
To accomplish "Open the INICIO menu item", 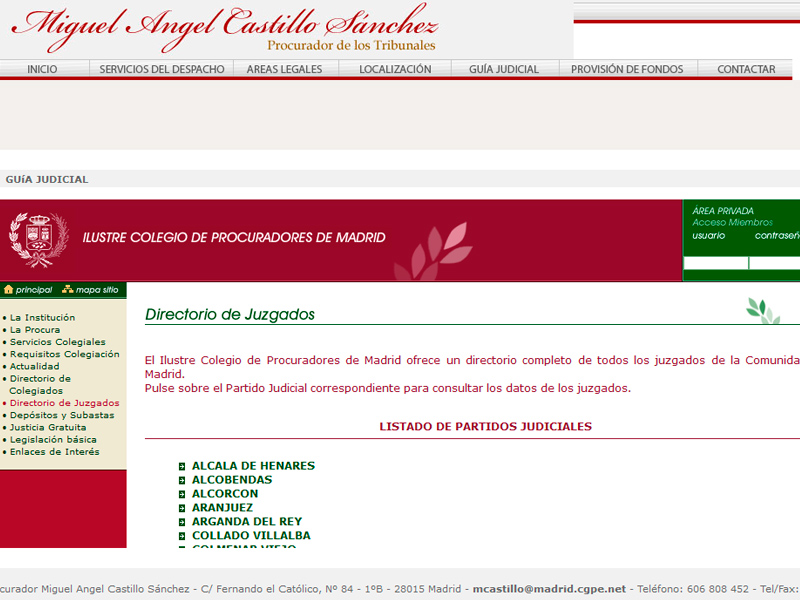I will pos(42,69).
